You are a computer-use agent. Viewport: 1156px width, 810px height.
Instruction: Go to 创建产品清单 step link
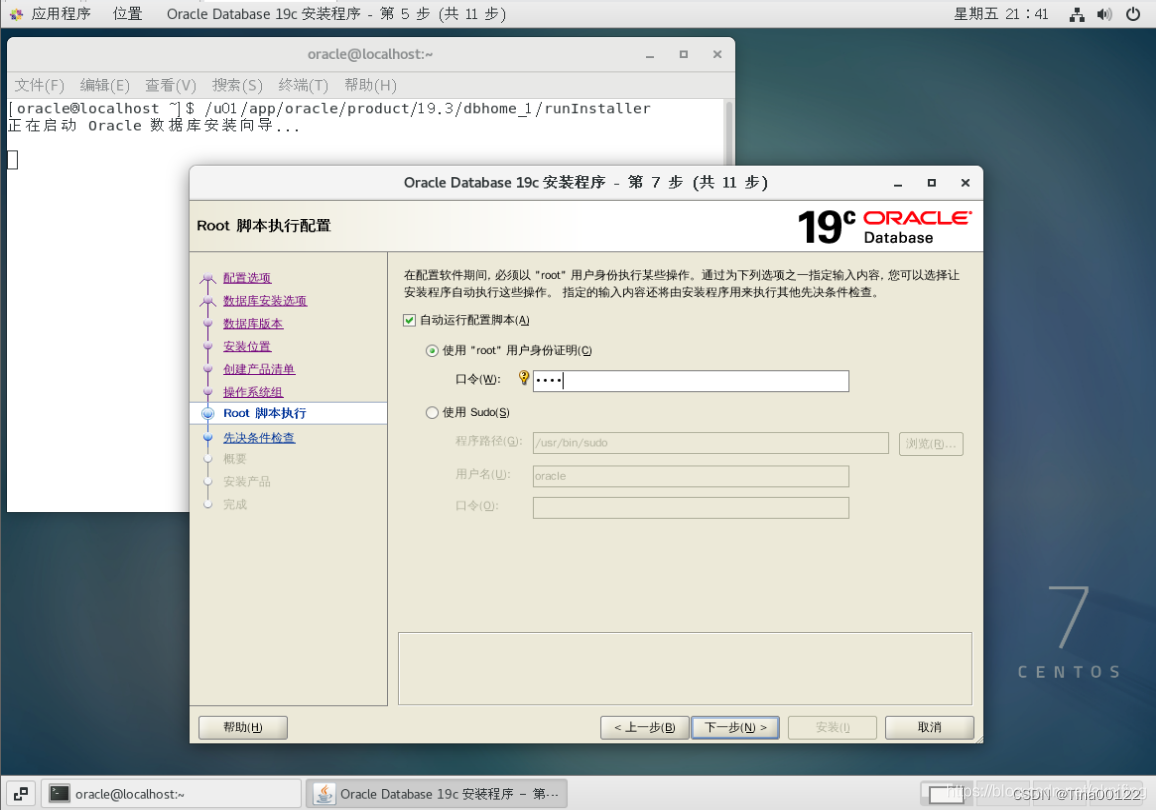pos(259,369)
